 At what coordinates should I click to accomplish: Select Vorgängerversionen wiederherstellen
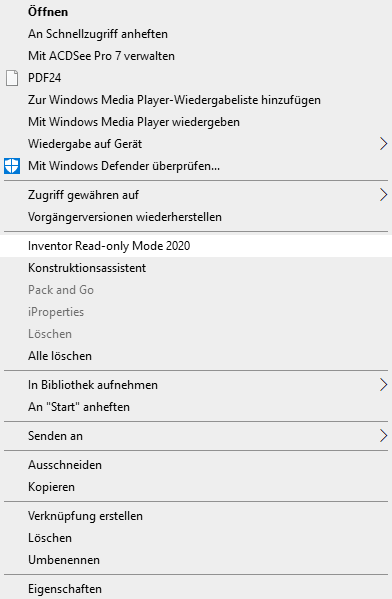196,217
